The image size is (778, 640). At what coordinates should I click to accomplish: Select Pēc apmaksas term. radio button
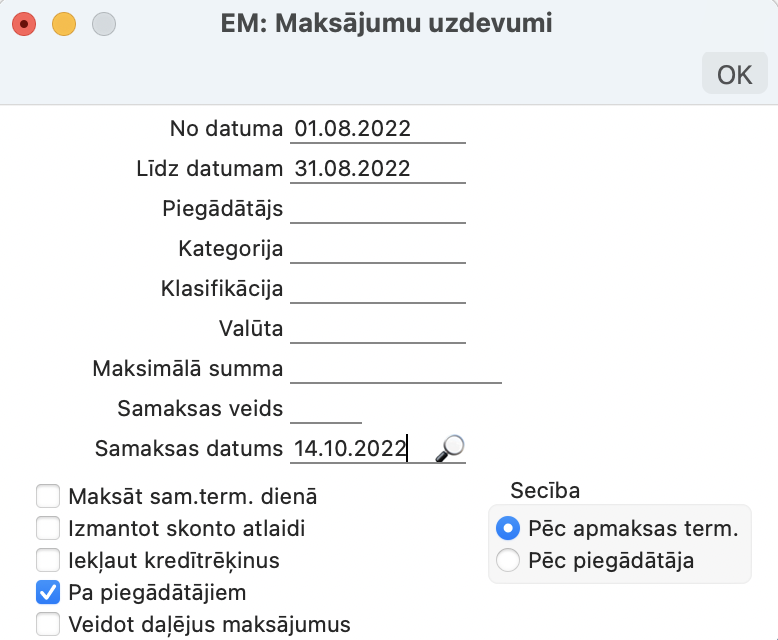click(x=508, y=528)
